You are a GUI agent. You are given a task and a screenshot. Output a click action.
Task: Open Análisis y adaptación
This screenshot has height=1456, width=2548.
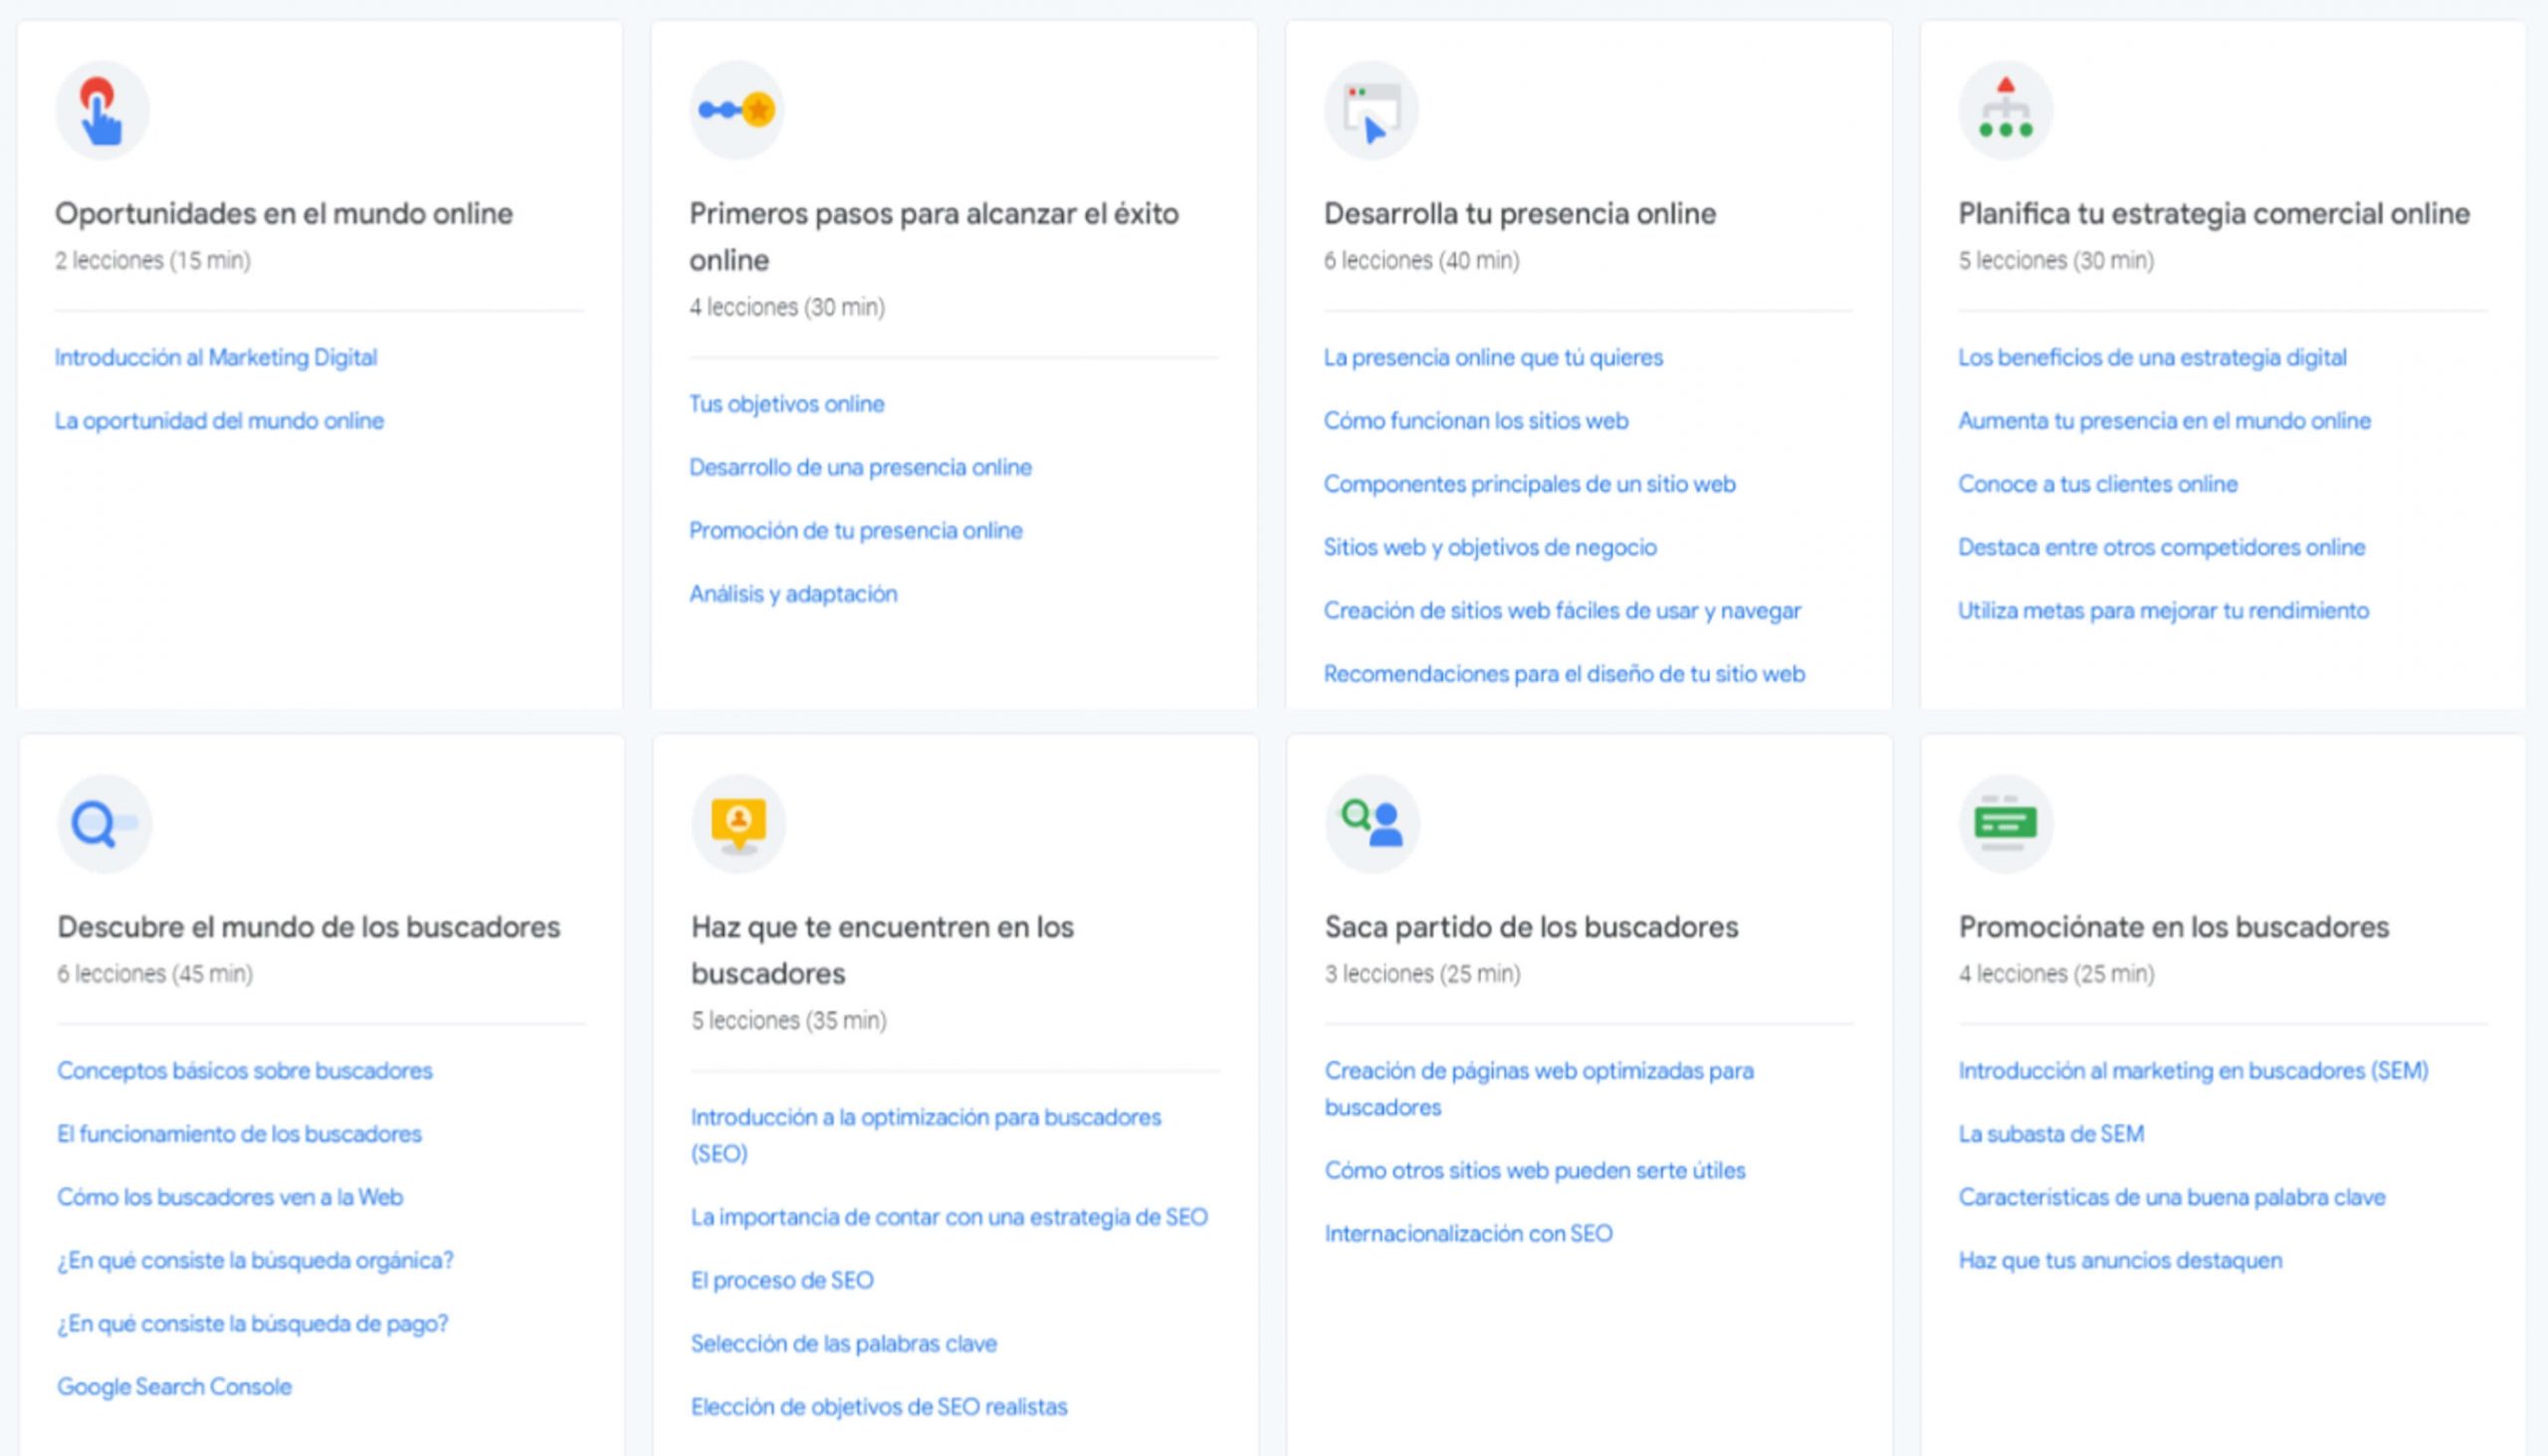[x=792, y=594]
